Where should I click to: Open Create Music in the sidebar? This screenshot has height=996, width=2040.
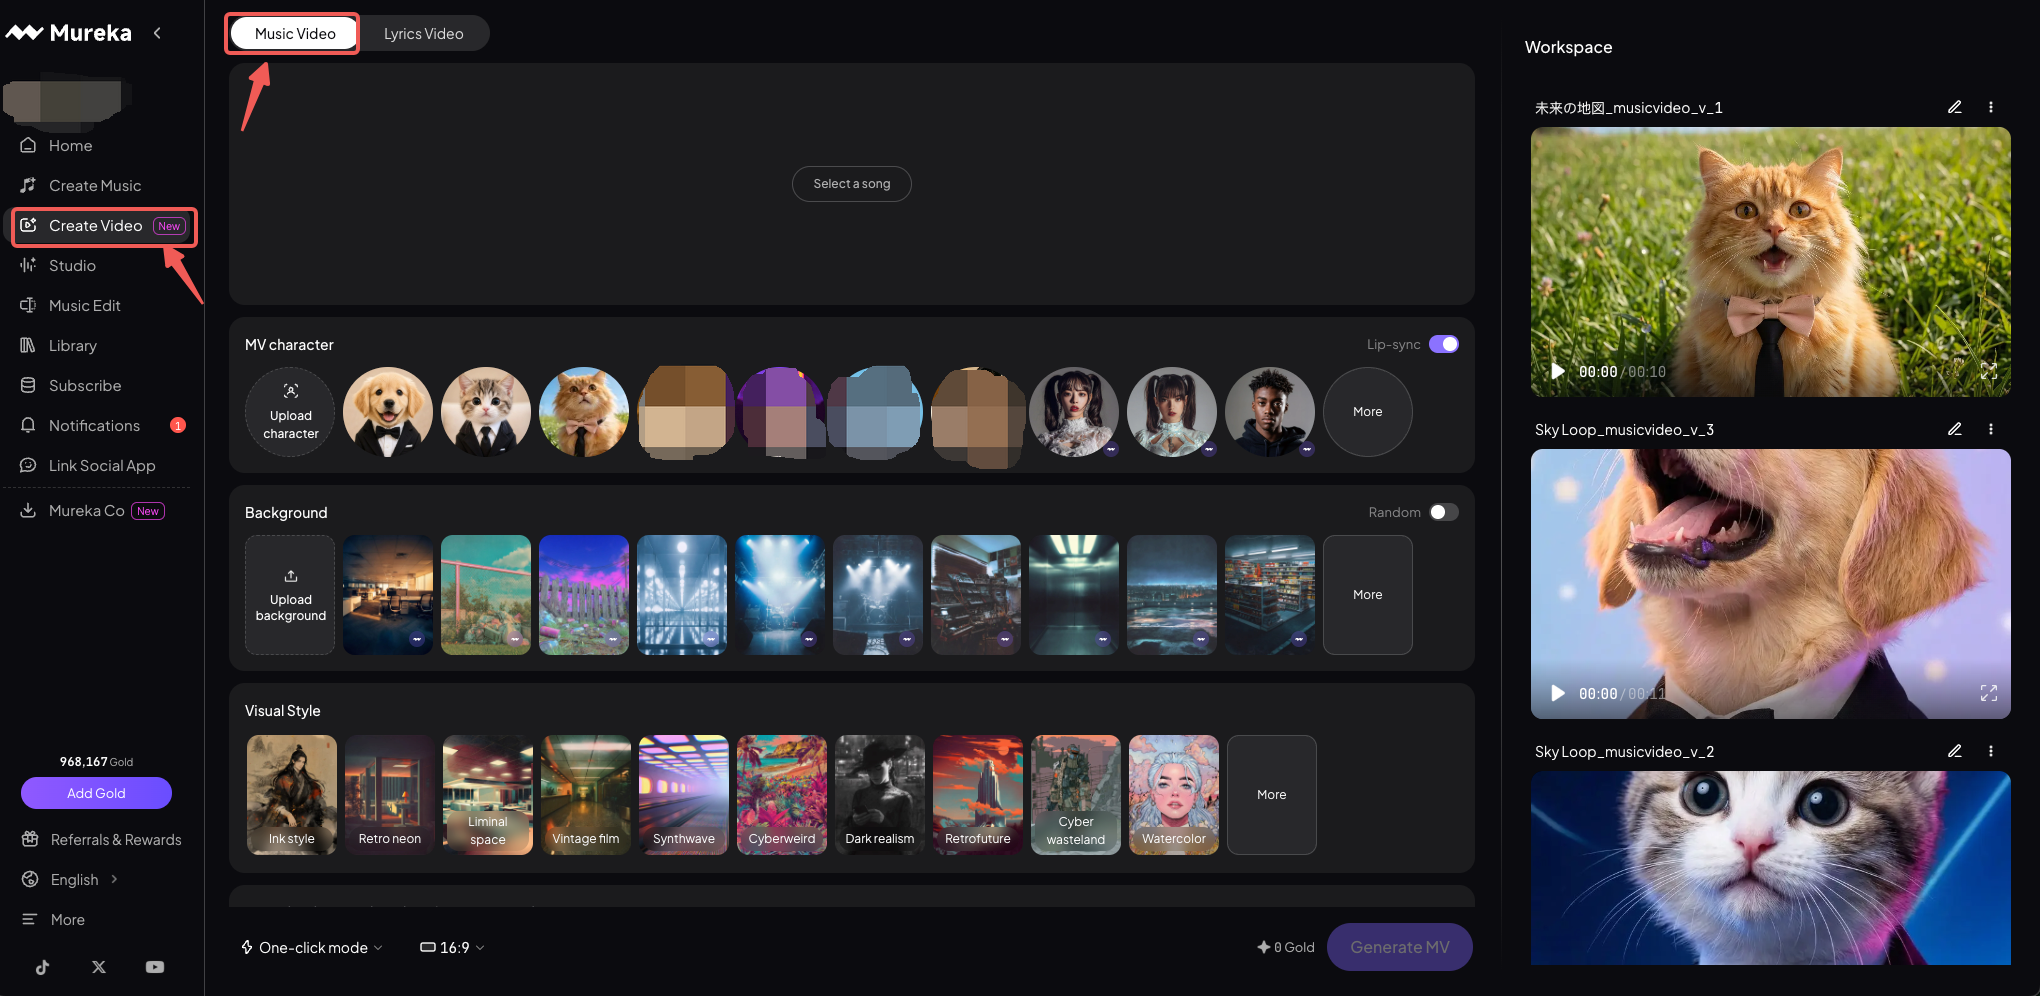[x=96, y=185]
